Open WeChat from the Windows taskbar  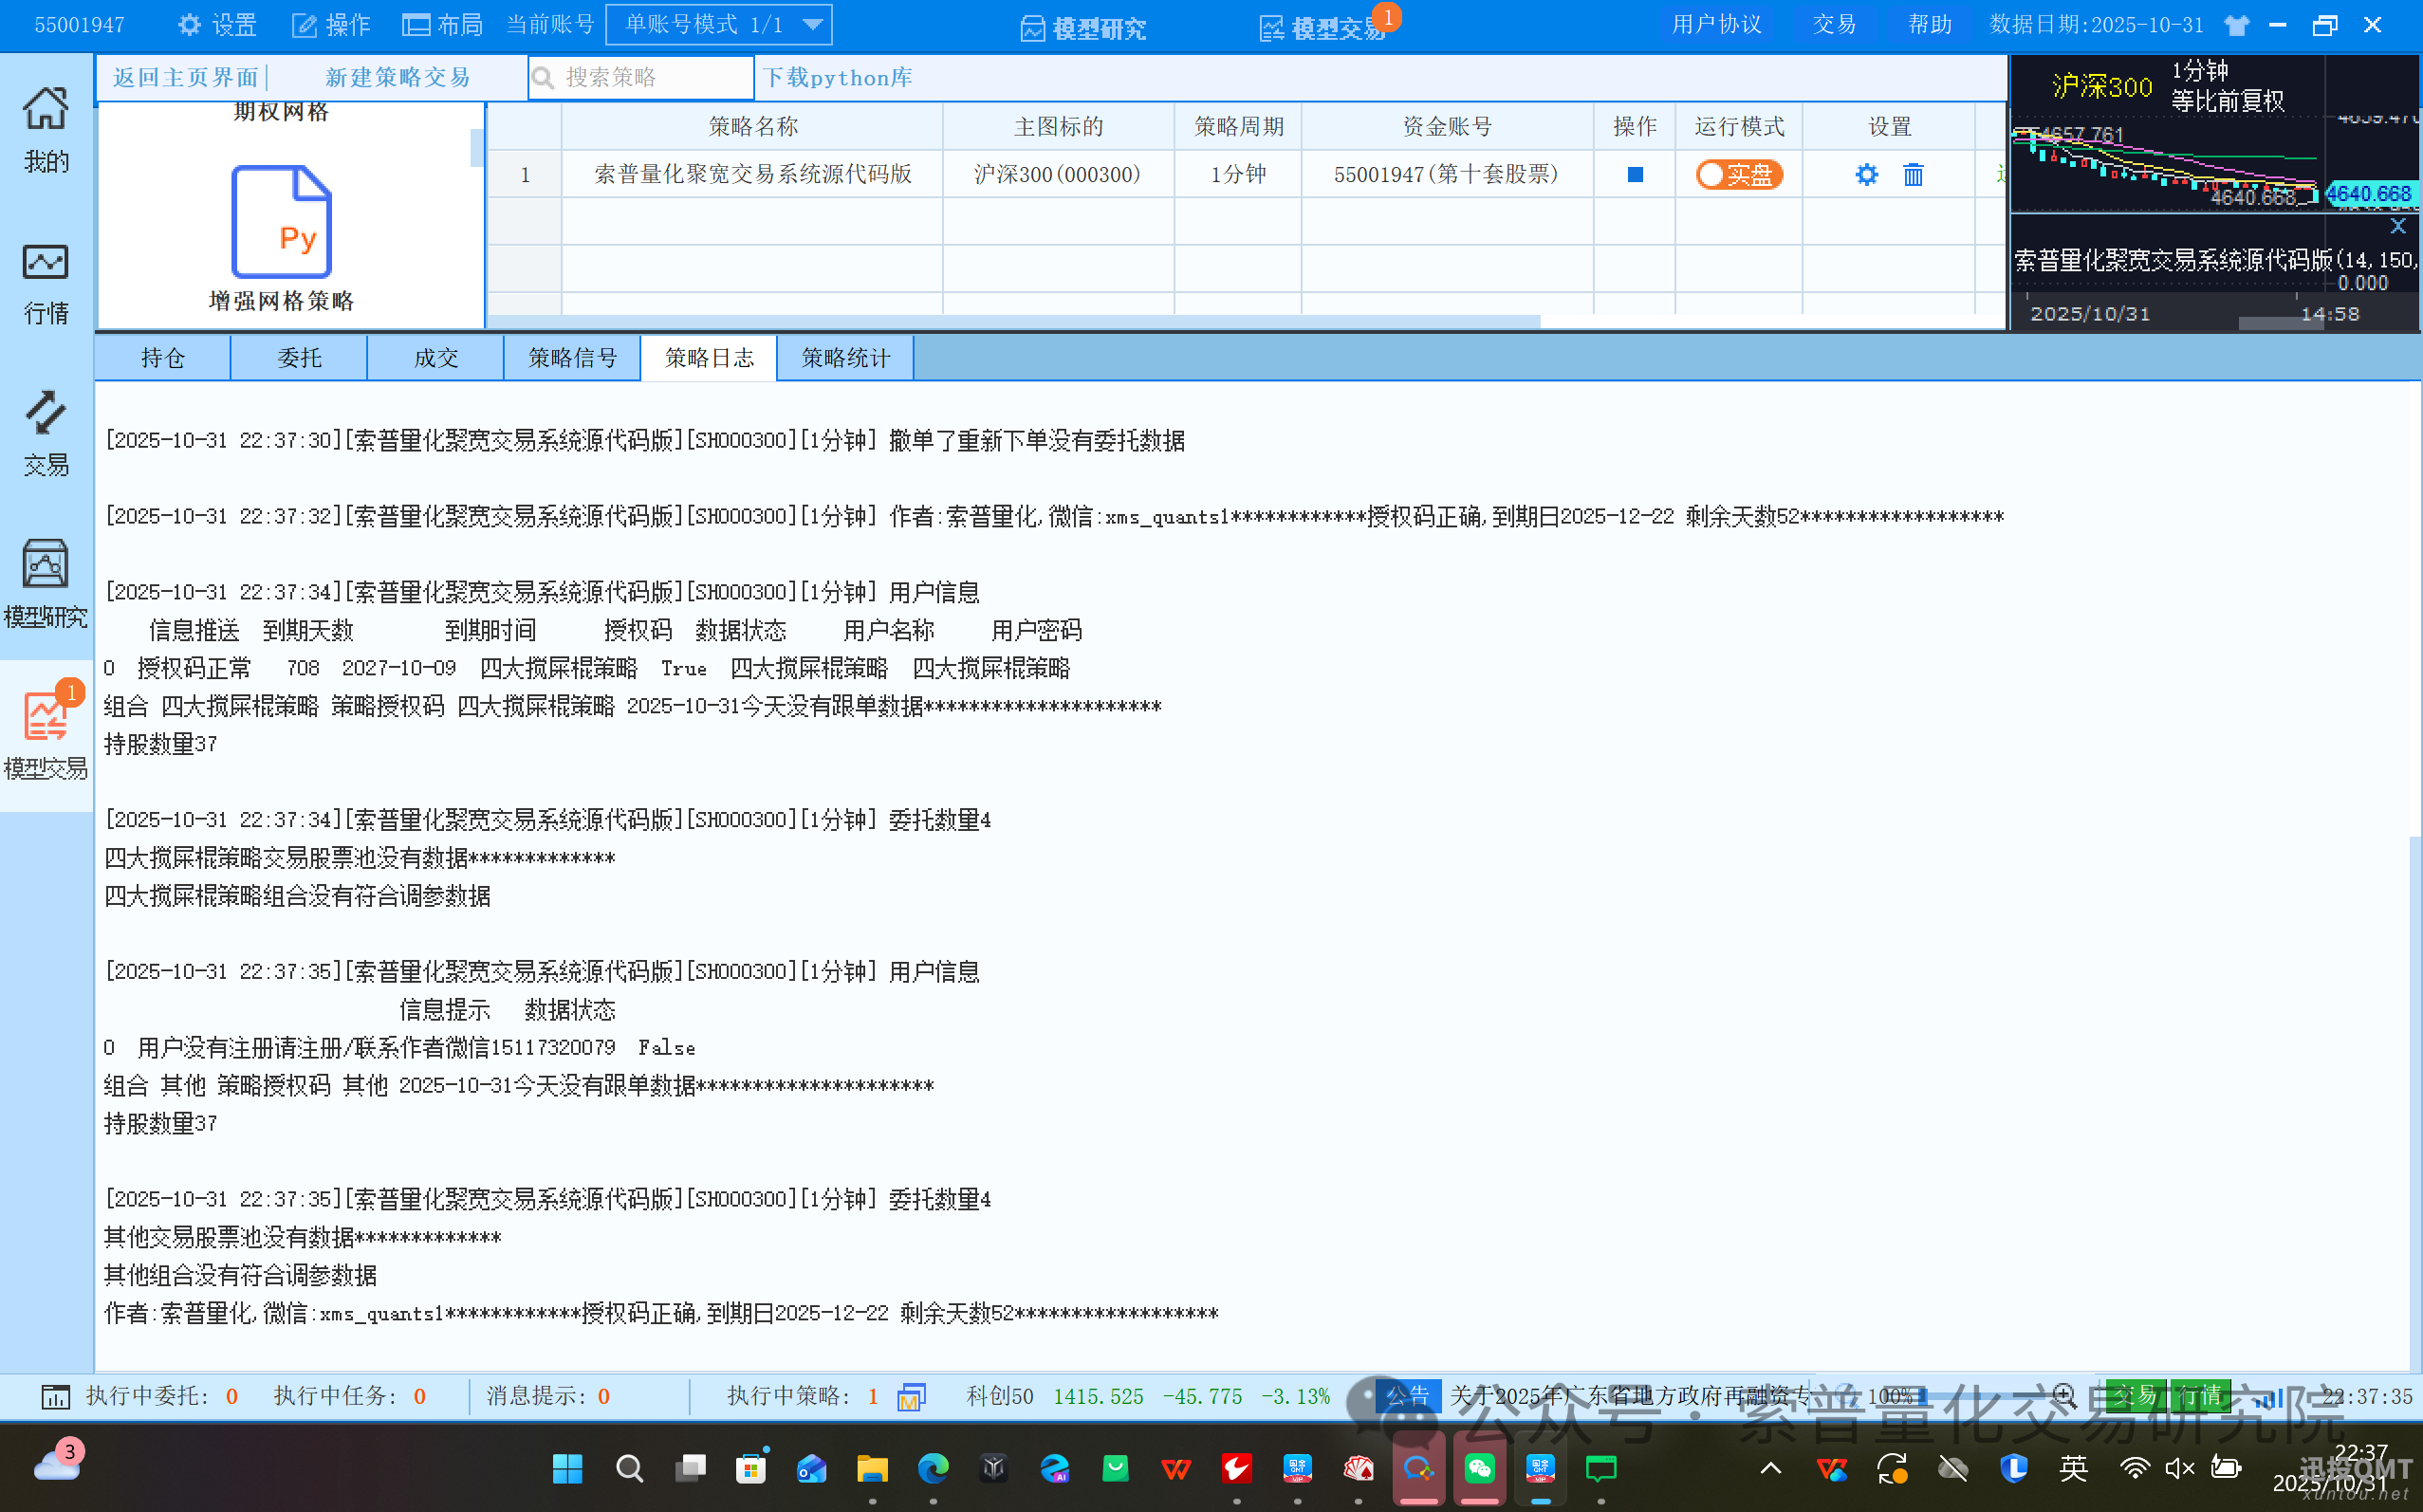tap(1479, 1469)
